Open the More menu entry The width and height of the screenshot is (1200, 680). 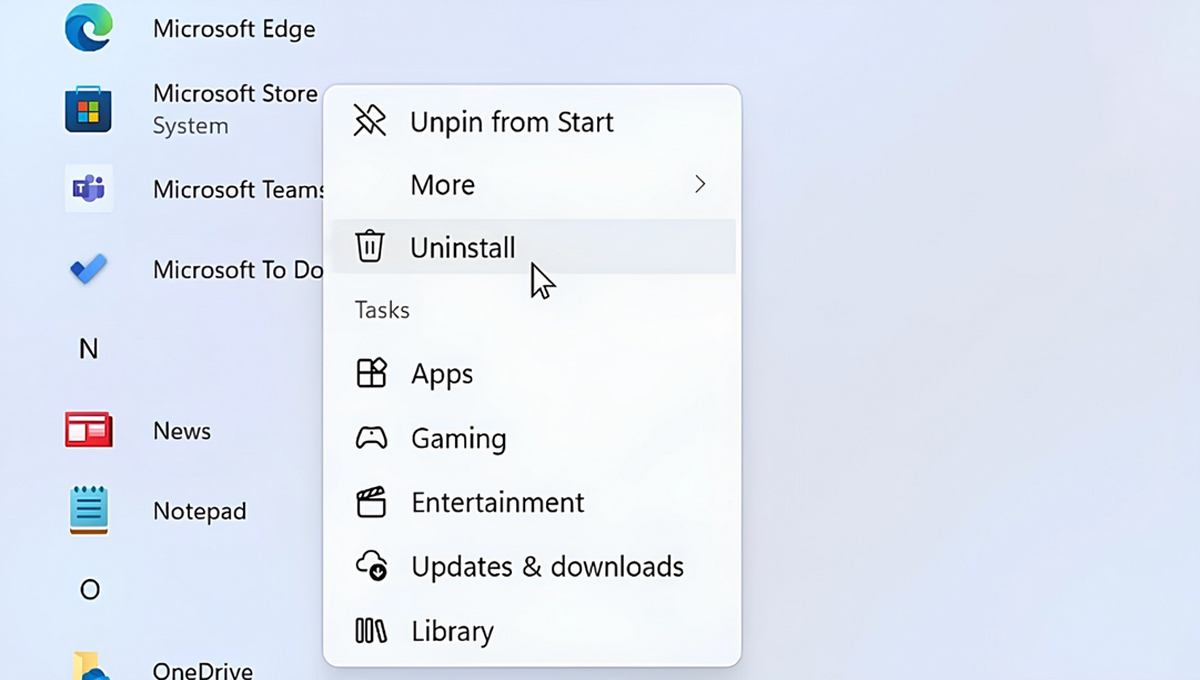[533, 184]
